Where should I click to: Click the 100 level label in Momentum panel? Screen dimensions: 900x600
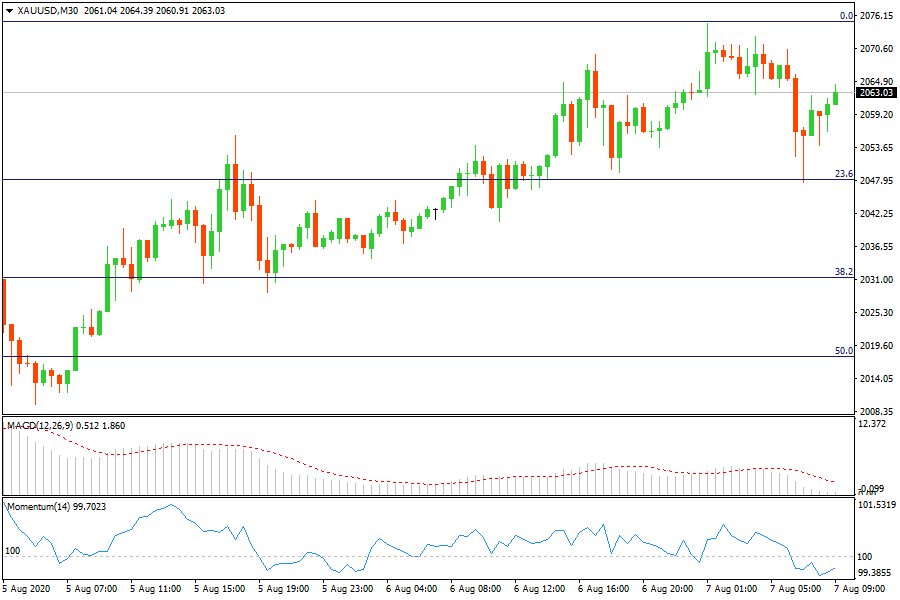(13, 551)
